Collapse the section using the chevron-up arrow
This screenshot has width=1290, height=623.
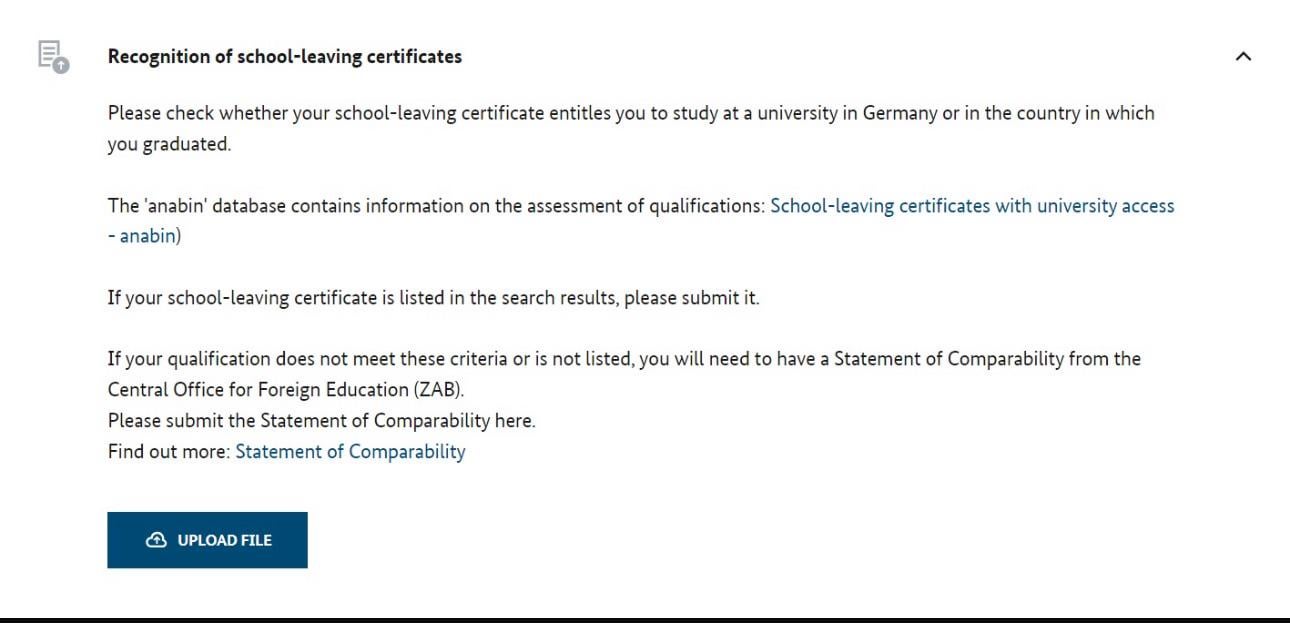1243,57
